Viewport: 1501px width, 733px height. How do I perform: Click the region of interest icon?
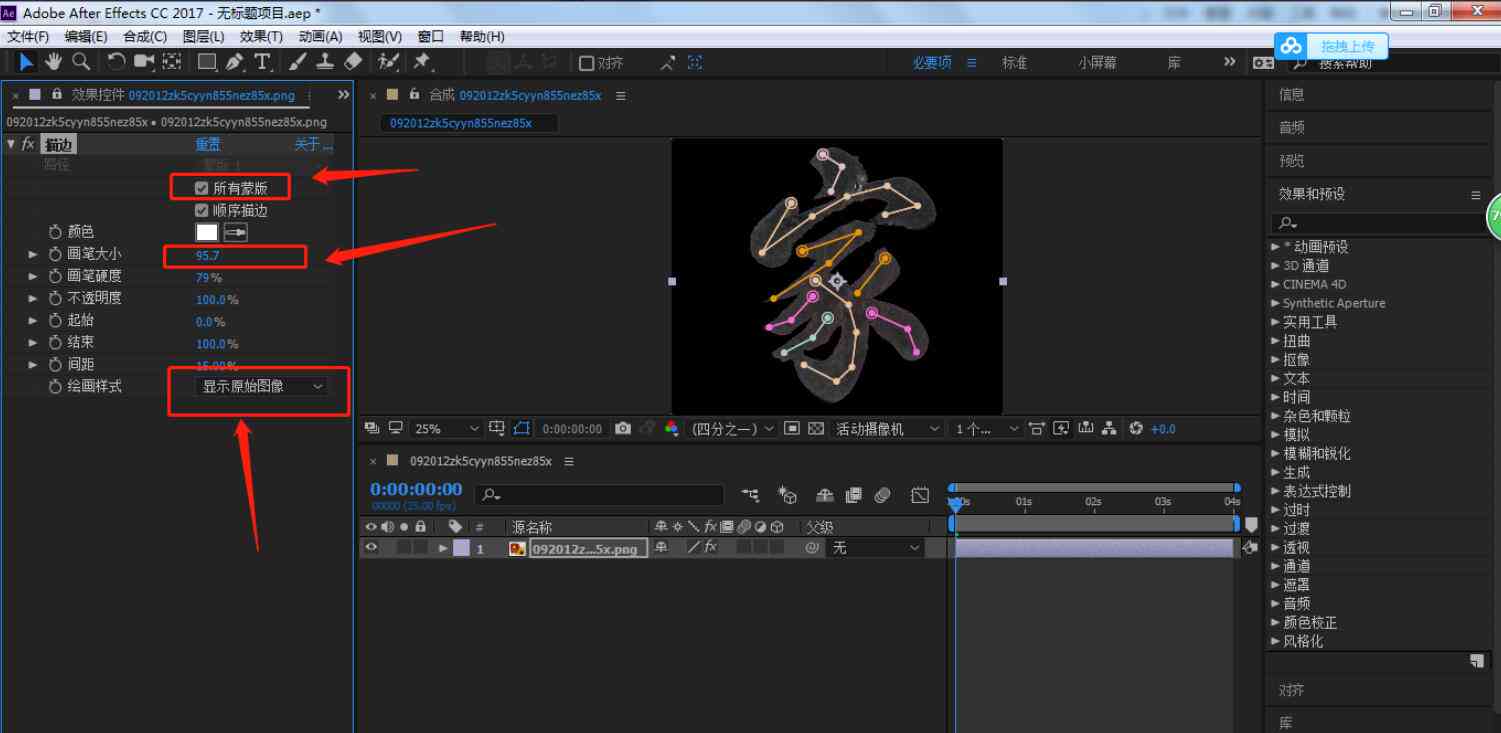792,428
